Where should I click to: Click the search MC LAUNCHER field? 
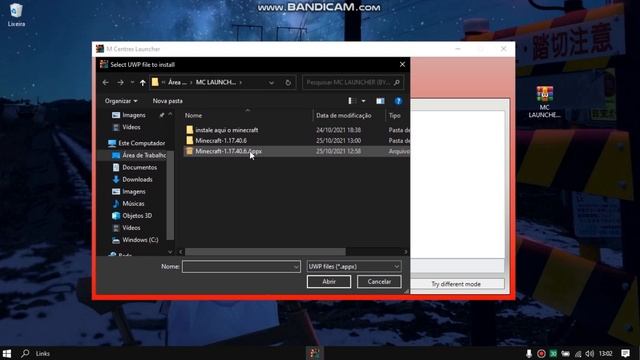click(x=353, y=82)
